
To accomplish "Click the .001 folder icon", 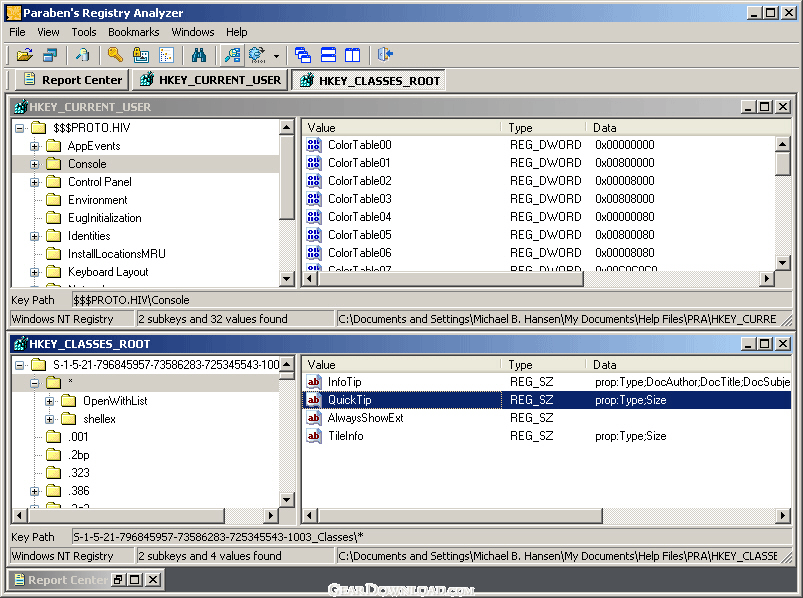I will click(54, 437).
